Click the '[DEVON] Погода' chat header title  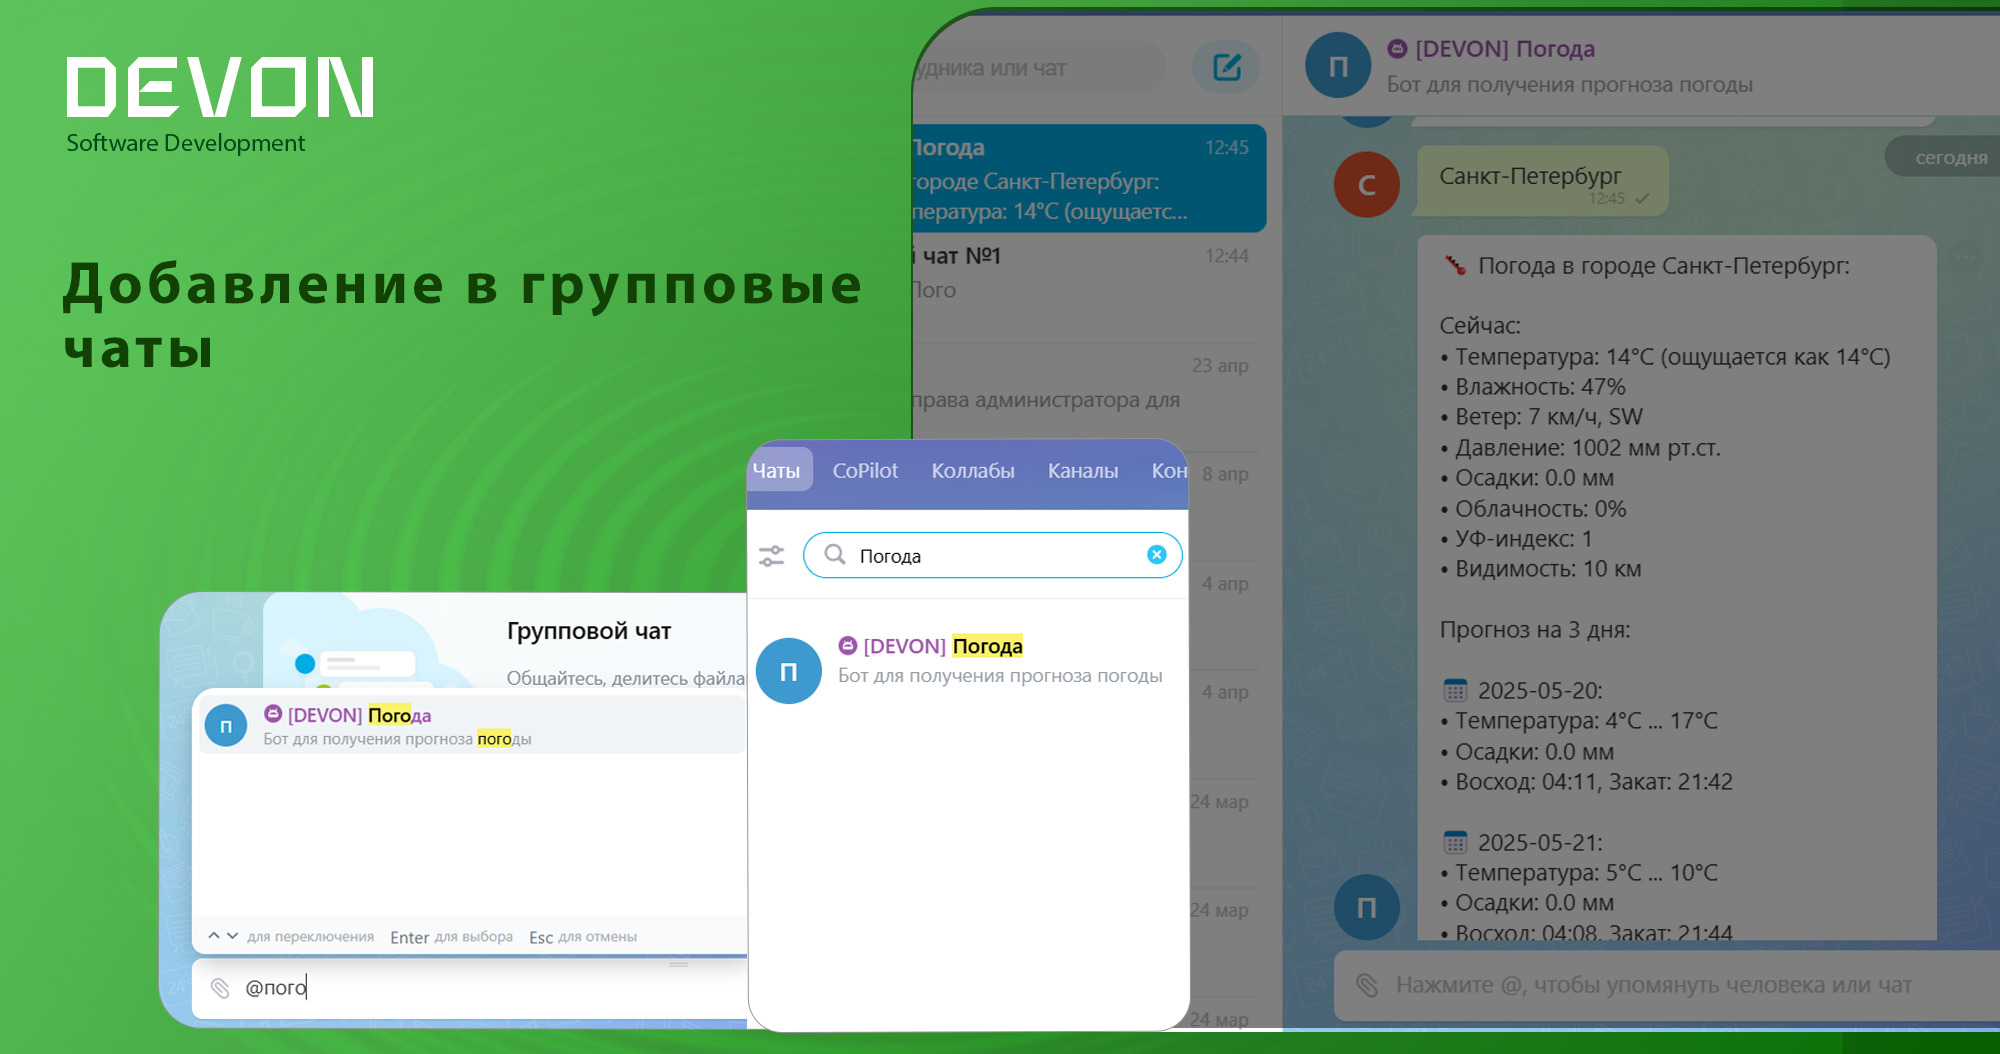(x=1505, y=49)
